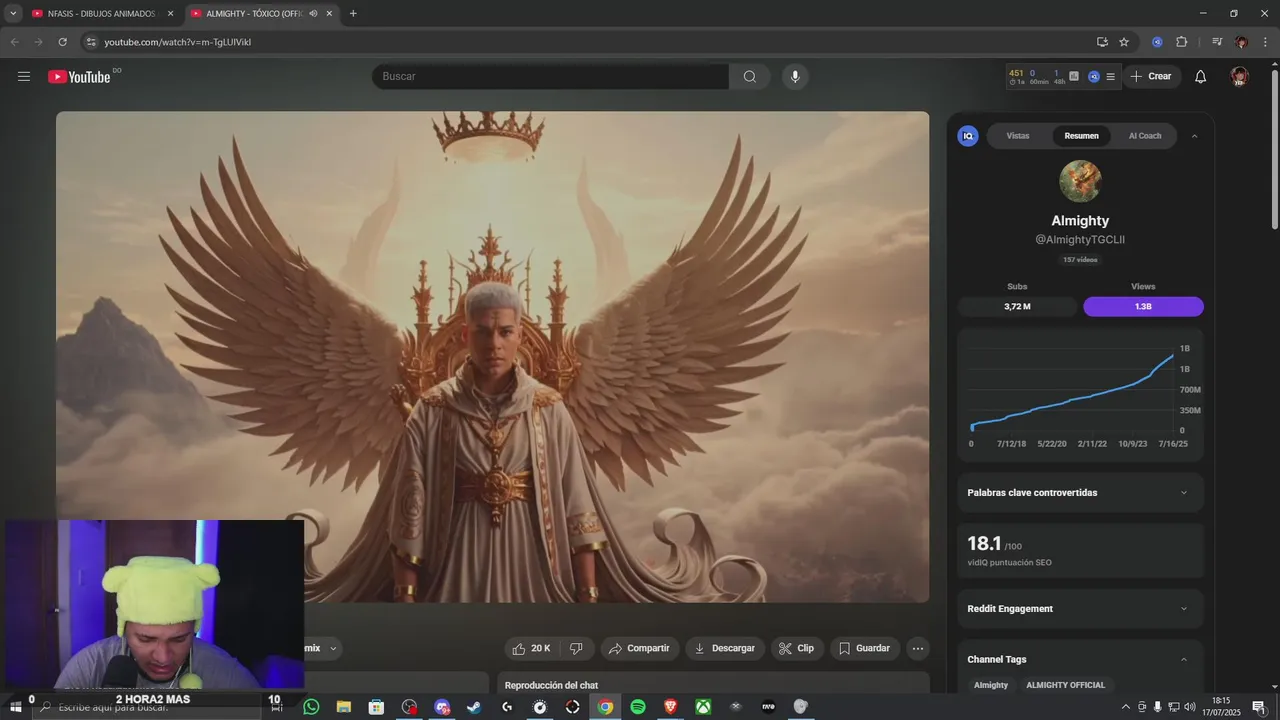Open YouTube notifications bell
Viewport: 1280px width, 720px height.
point(1201,76)
